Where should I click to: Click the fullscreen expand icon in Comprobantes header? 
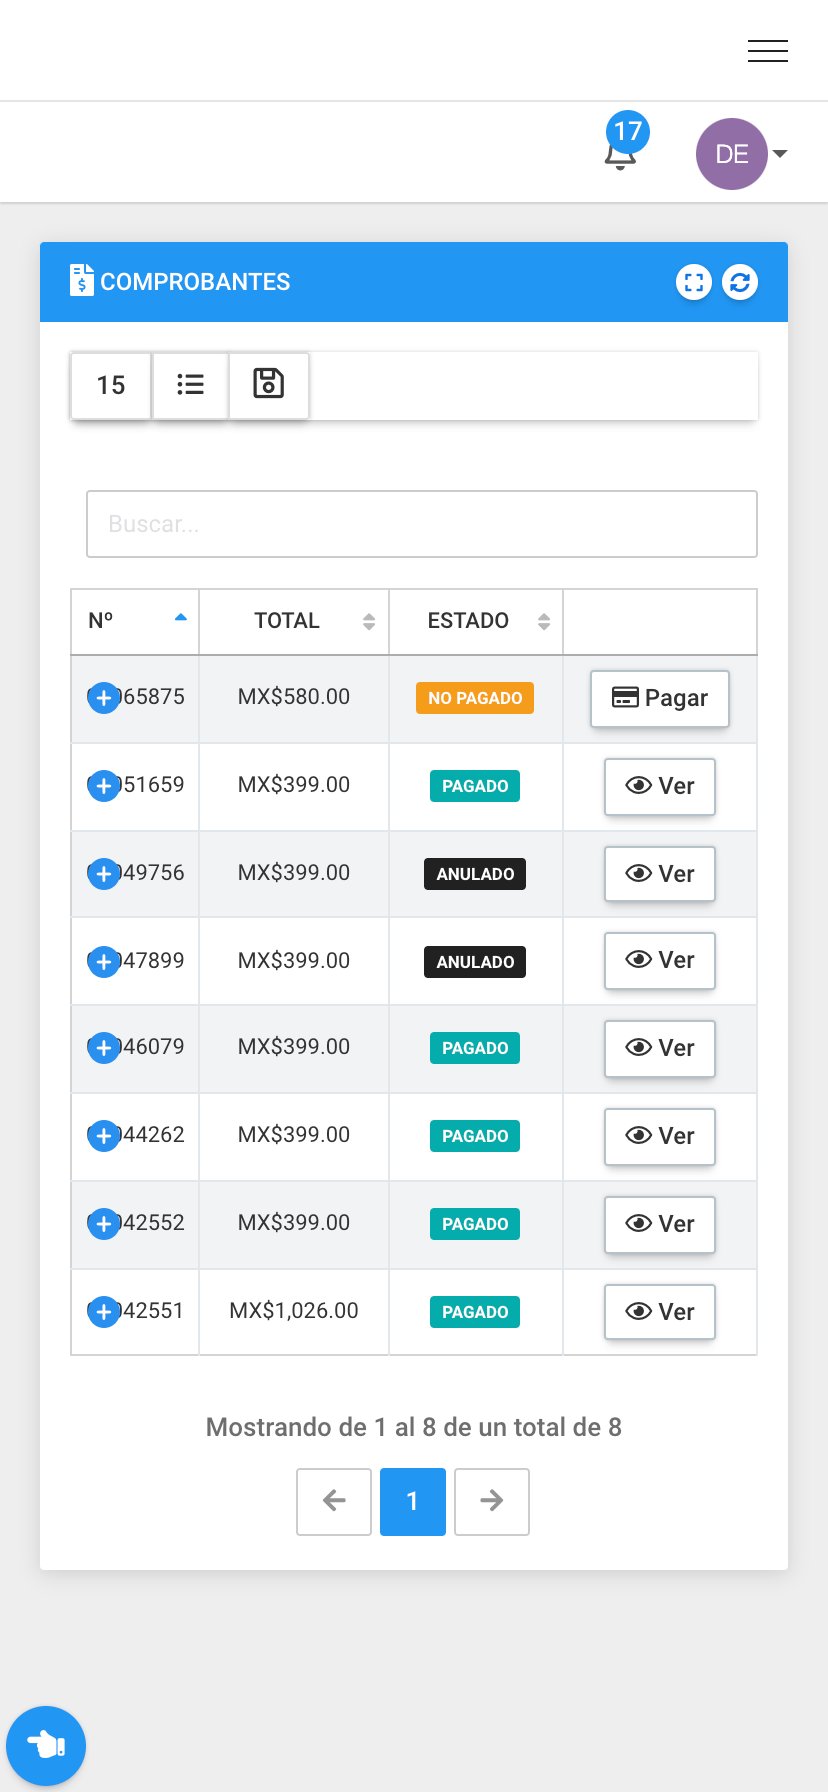[694, 282]
